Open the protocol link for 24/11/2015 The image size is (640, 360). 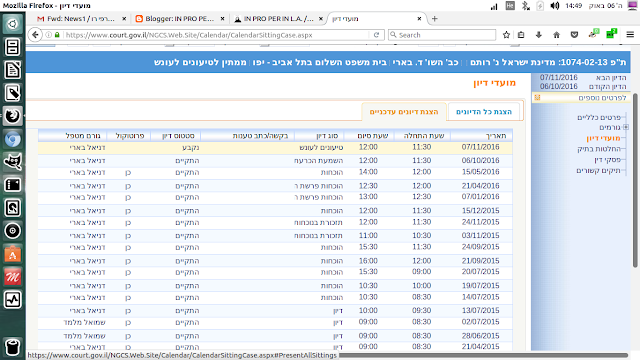(128, 223)
